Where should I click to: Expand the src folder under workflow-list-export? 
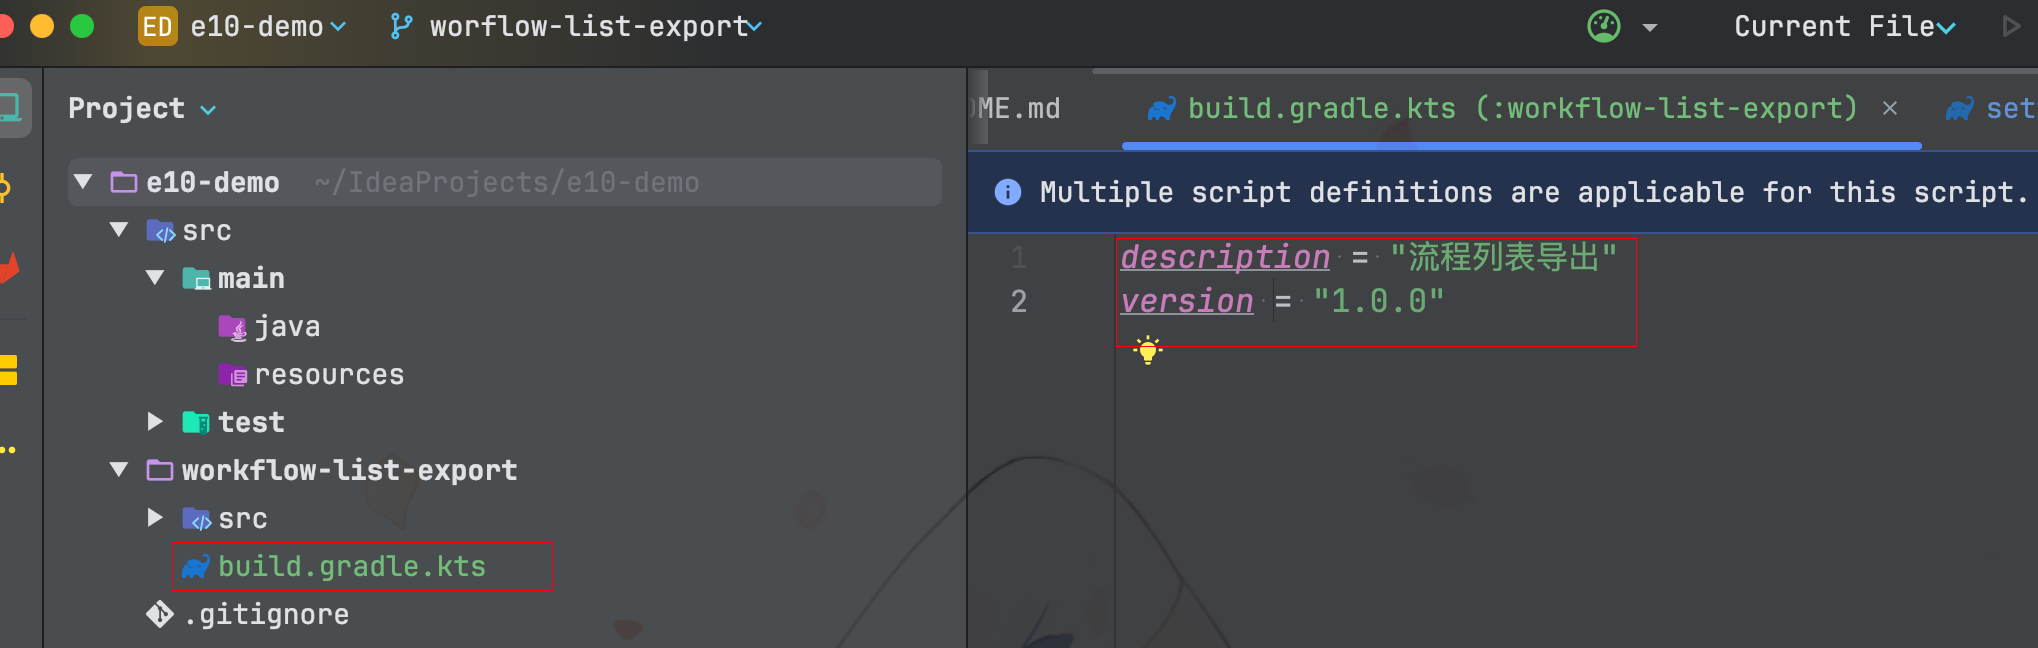155,518
